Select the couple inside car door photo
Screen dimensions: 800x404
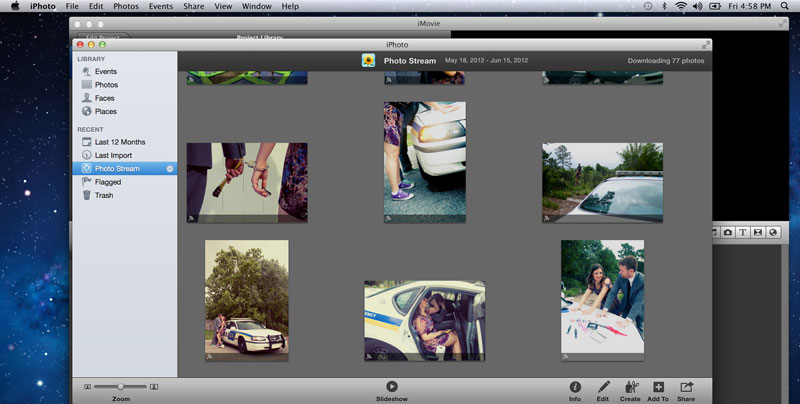point(425,321)
